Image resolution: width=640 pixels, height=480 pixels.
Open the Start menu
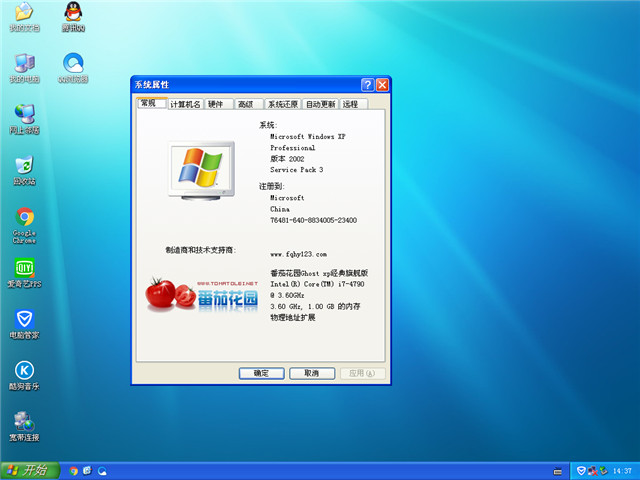pyautogui.click(x=30, y=471)
